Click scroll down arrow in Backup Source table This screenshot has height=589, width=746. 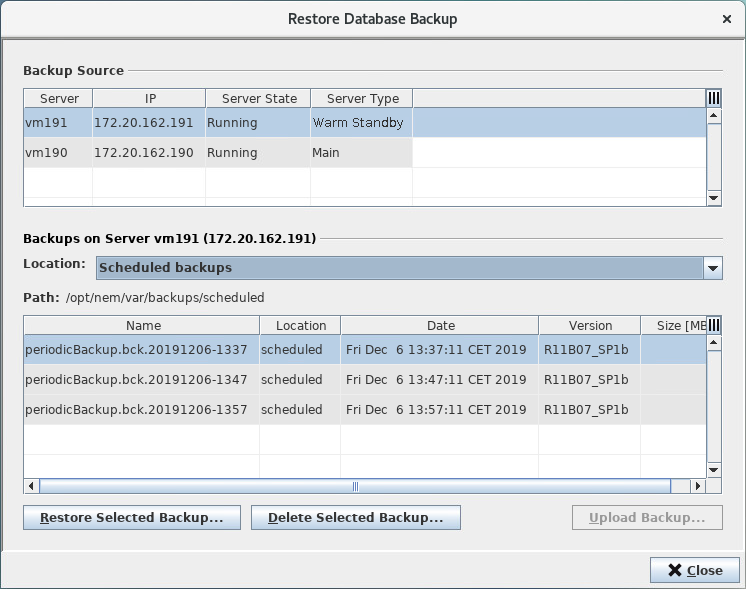click(x=714, y=198)
